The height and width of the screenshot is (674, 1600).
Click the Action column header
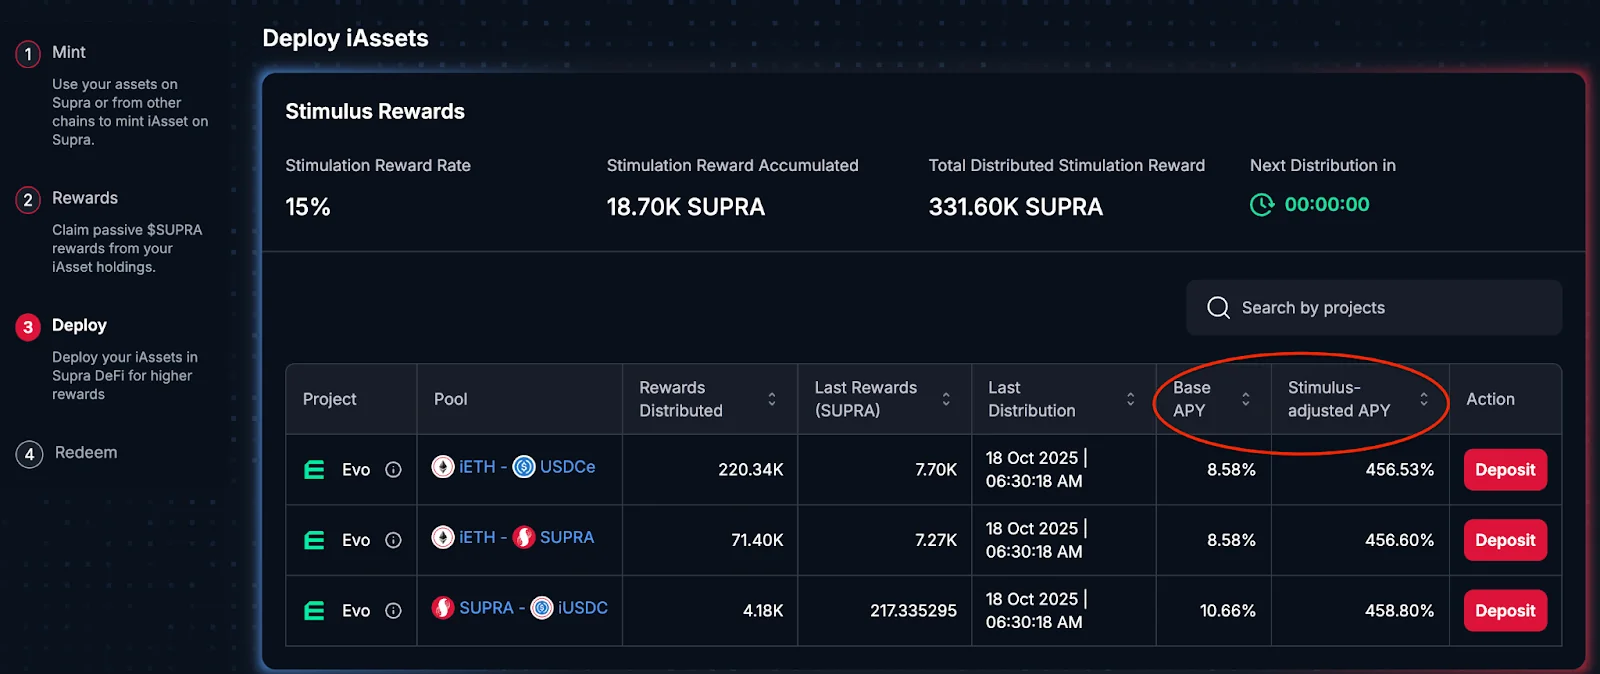point(1490,399)
